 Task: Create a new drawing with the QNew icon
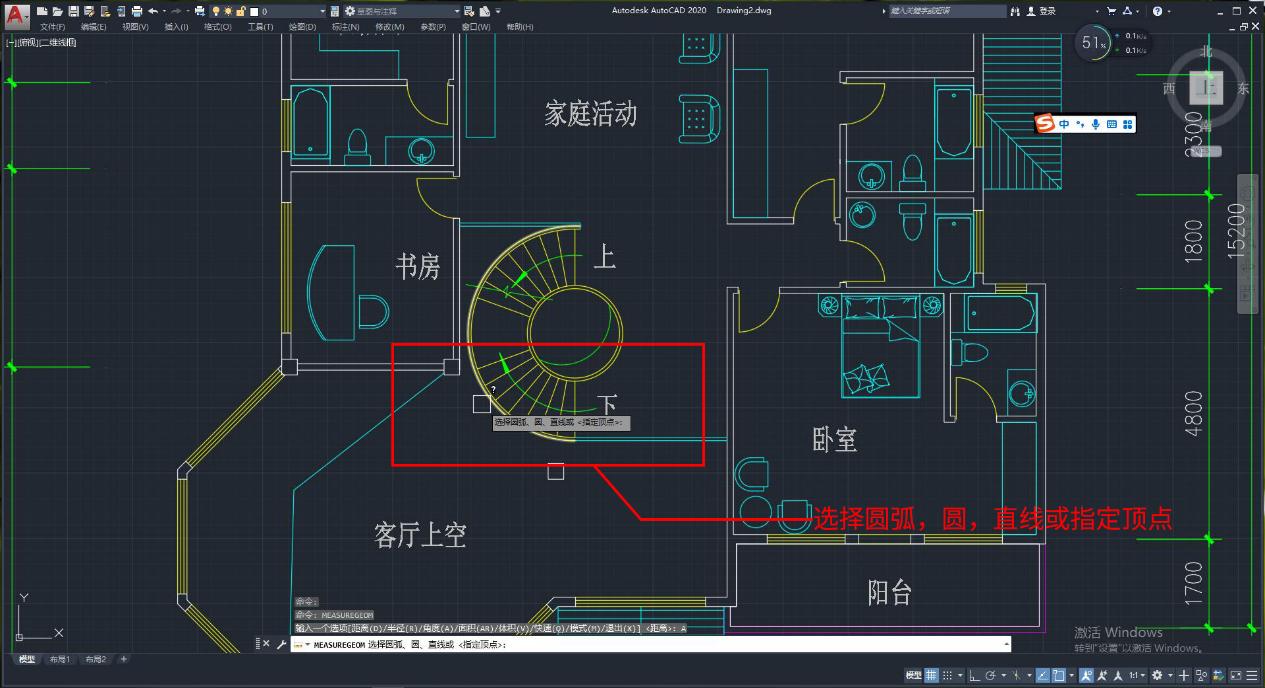[x=41, y=12]
